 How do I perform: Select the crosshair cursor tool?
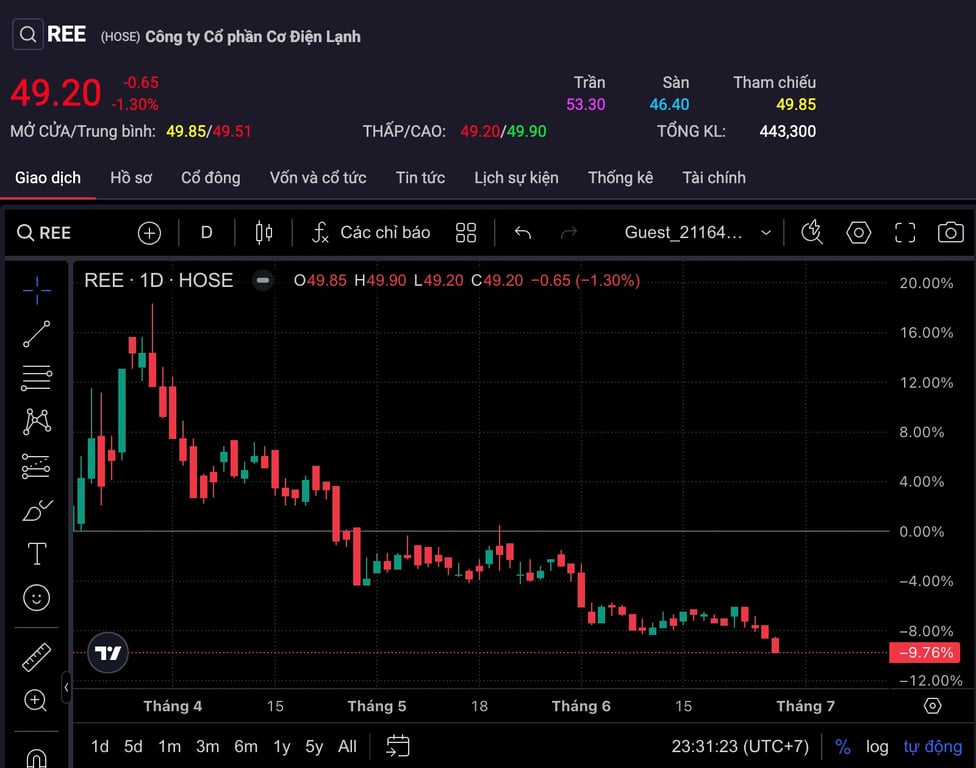click(37, 291)
